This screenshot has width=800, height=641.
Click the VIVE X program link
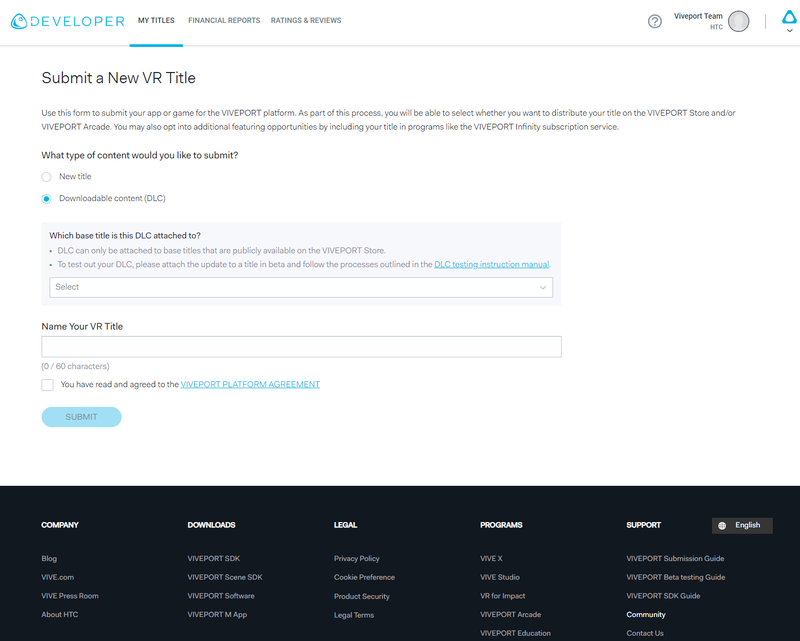pos(491,558)
